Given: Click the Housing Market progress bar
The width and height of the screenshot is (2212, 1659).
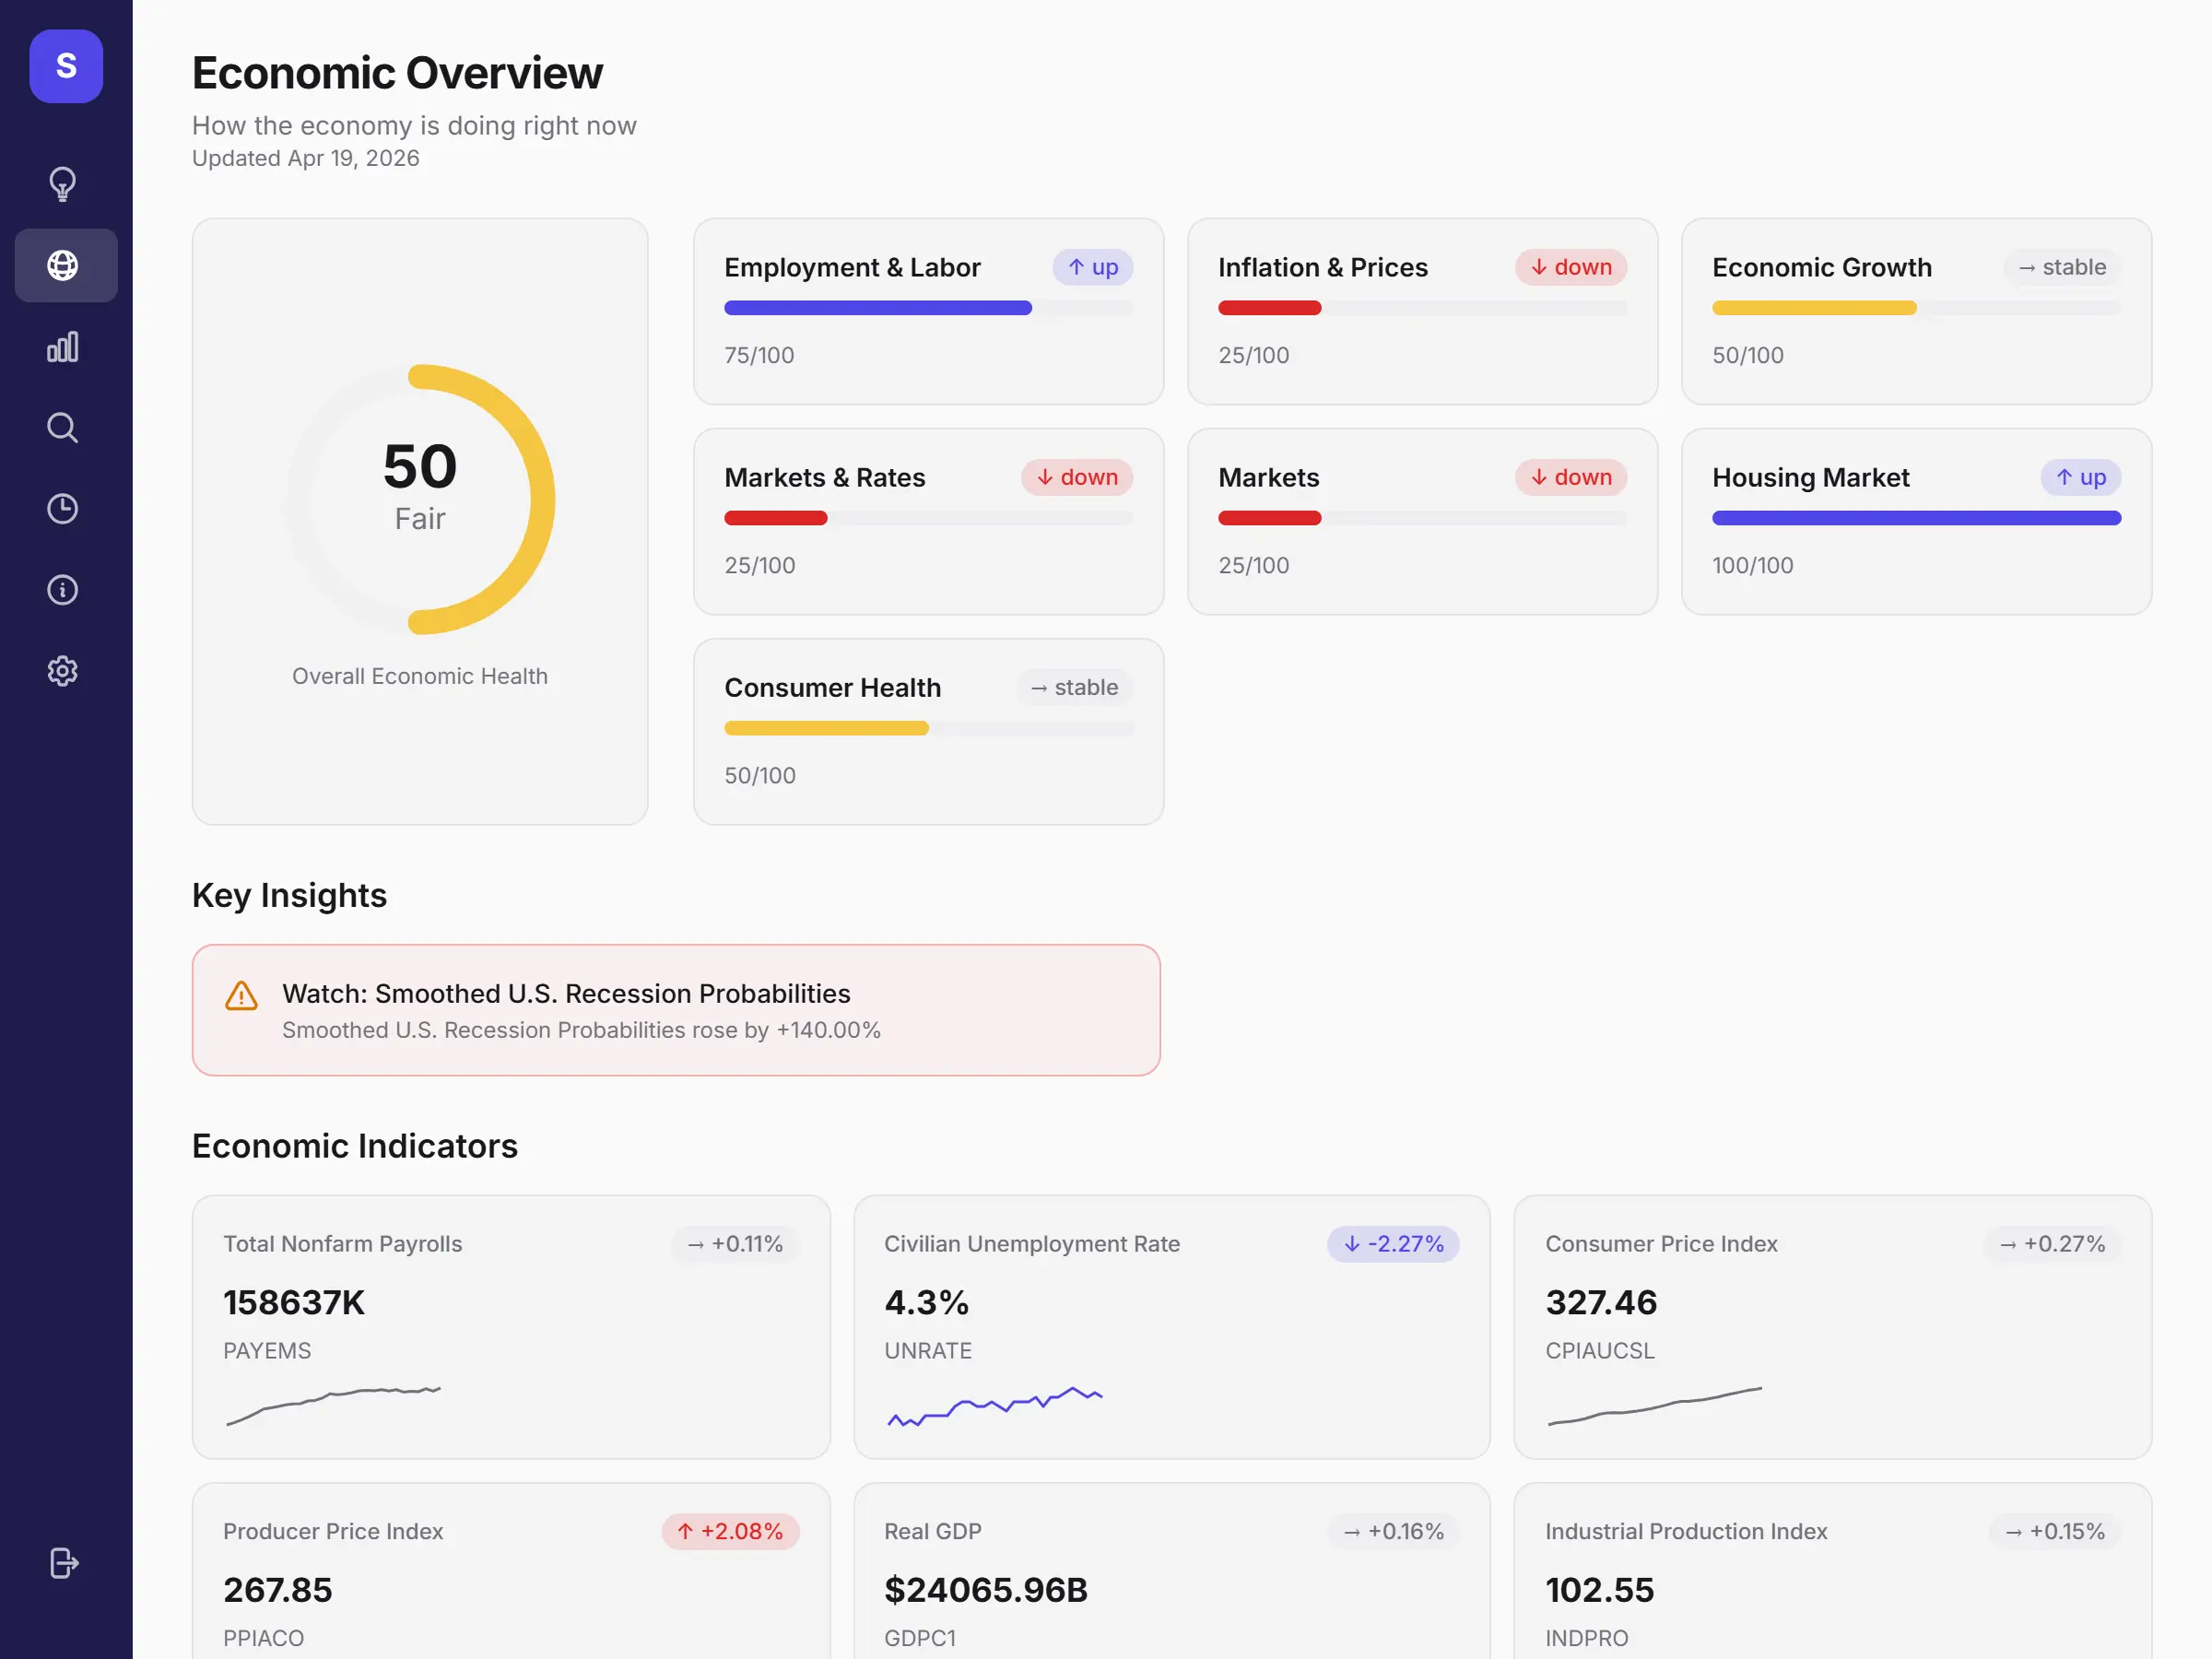Looking at the screenshot, I should pos(1916,518).
